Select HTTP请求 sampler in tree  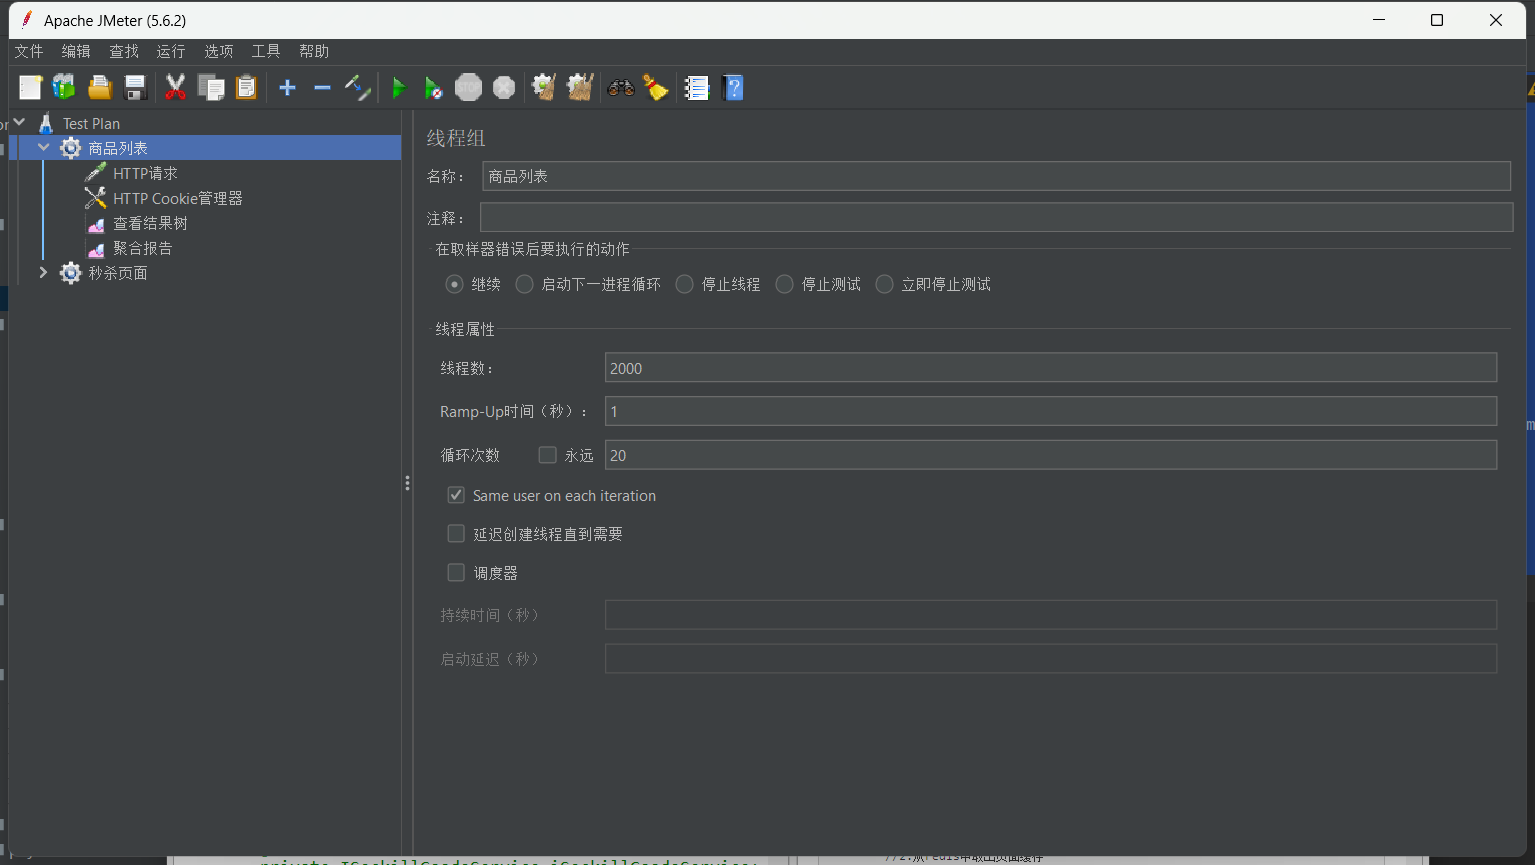(145, 173)
